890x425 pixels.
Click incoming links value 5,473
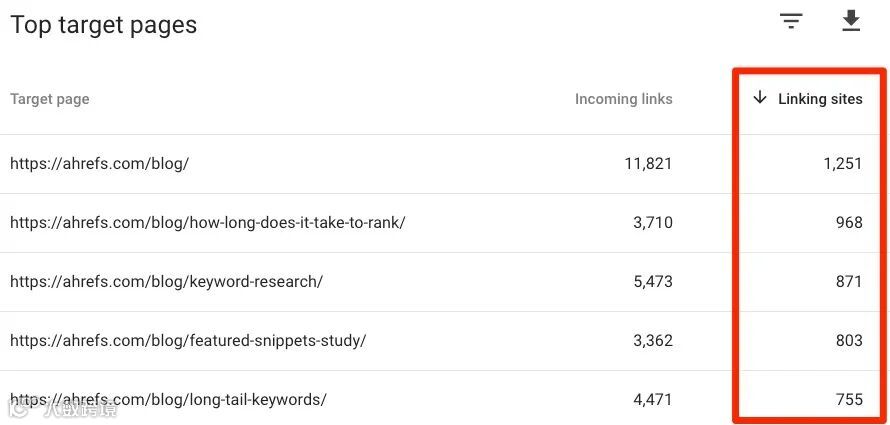[x=653, y=281]
